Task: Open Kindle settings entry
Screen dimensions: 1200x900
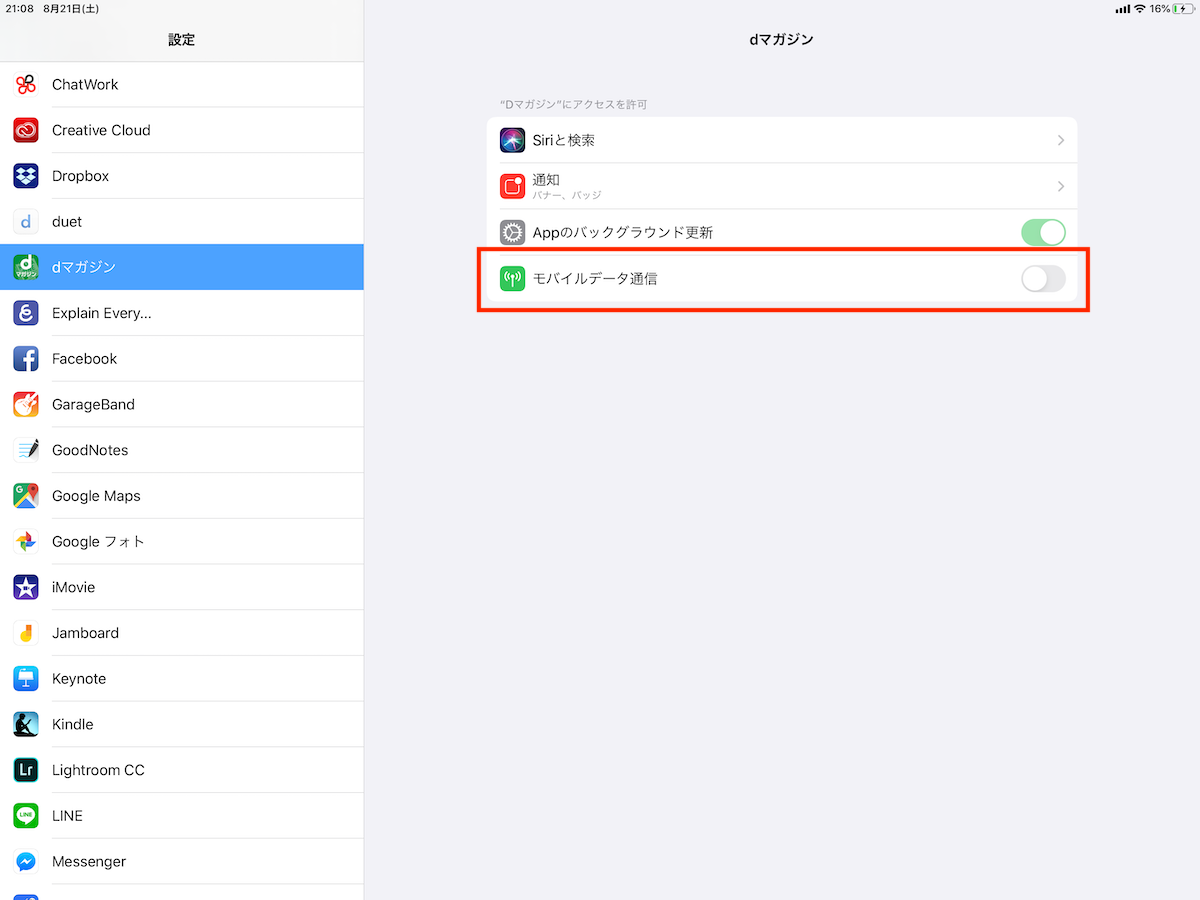Action: [182, 724]
